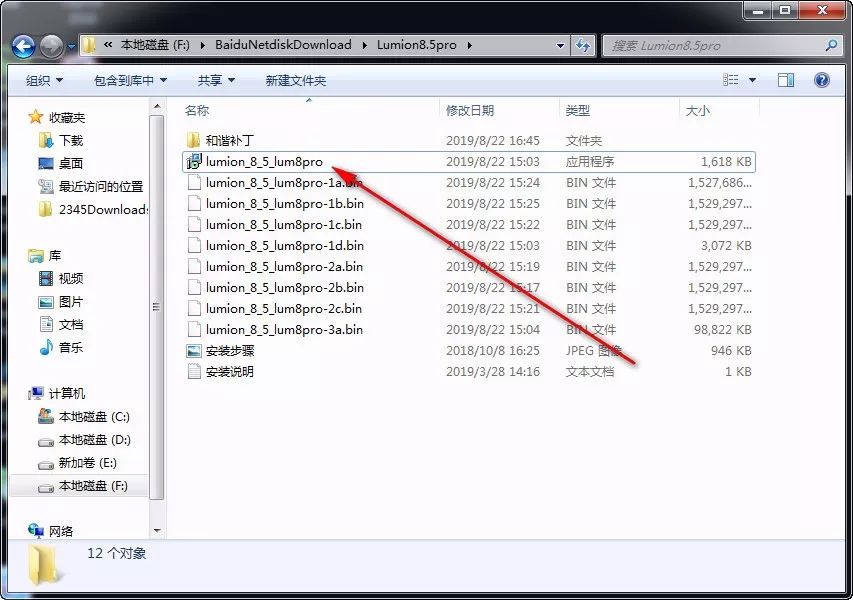Sort by the 修改日期 column header
853x600 pixels.
click(470, 110)
